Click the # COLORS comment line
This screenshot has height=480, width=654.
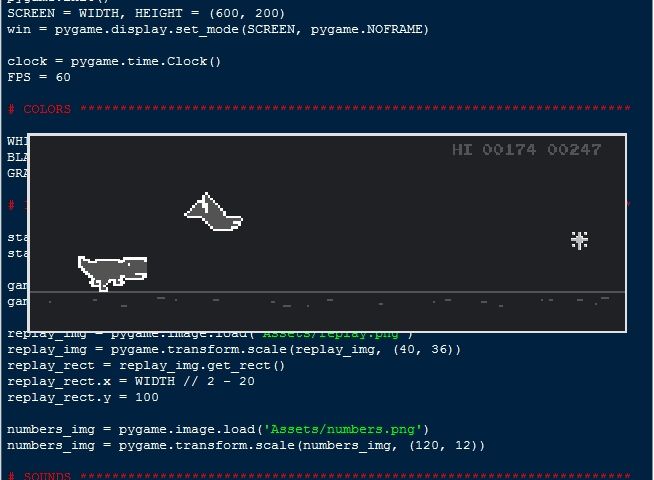click(x=40, y=109)
